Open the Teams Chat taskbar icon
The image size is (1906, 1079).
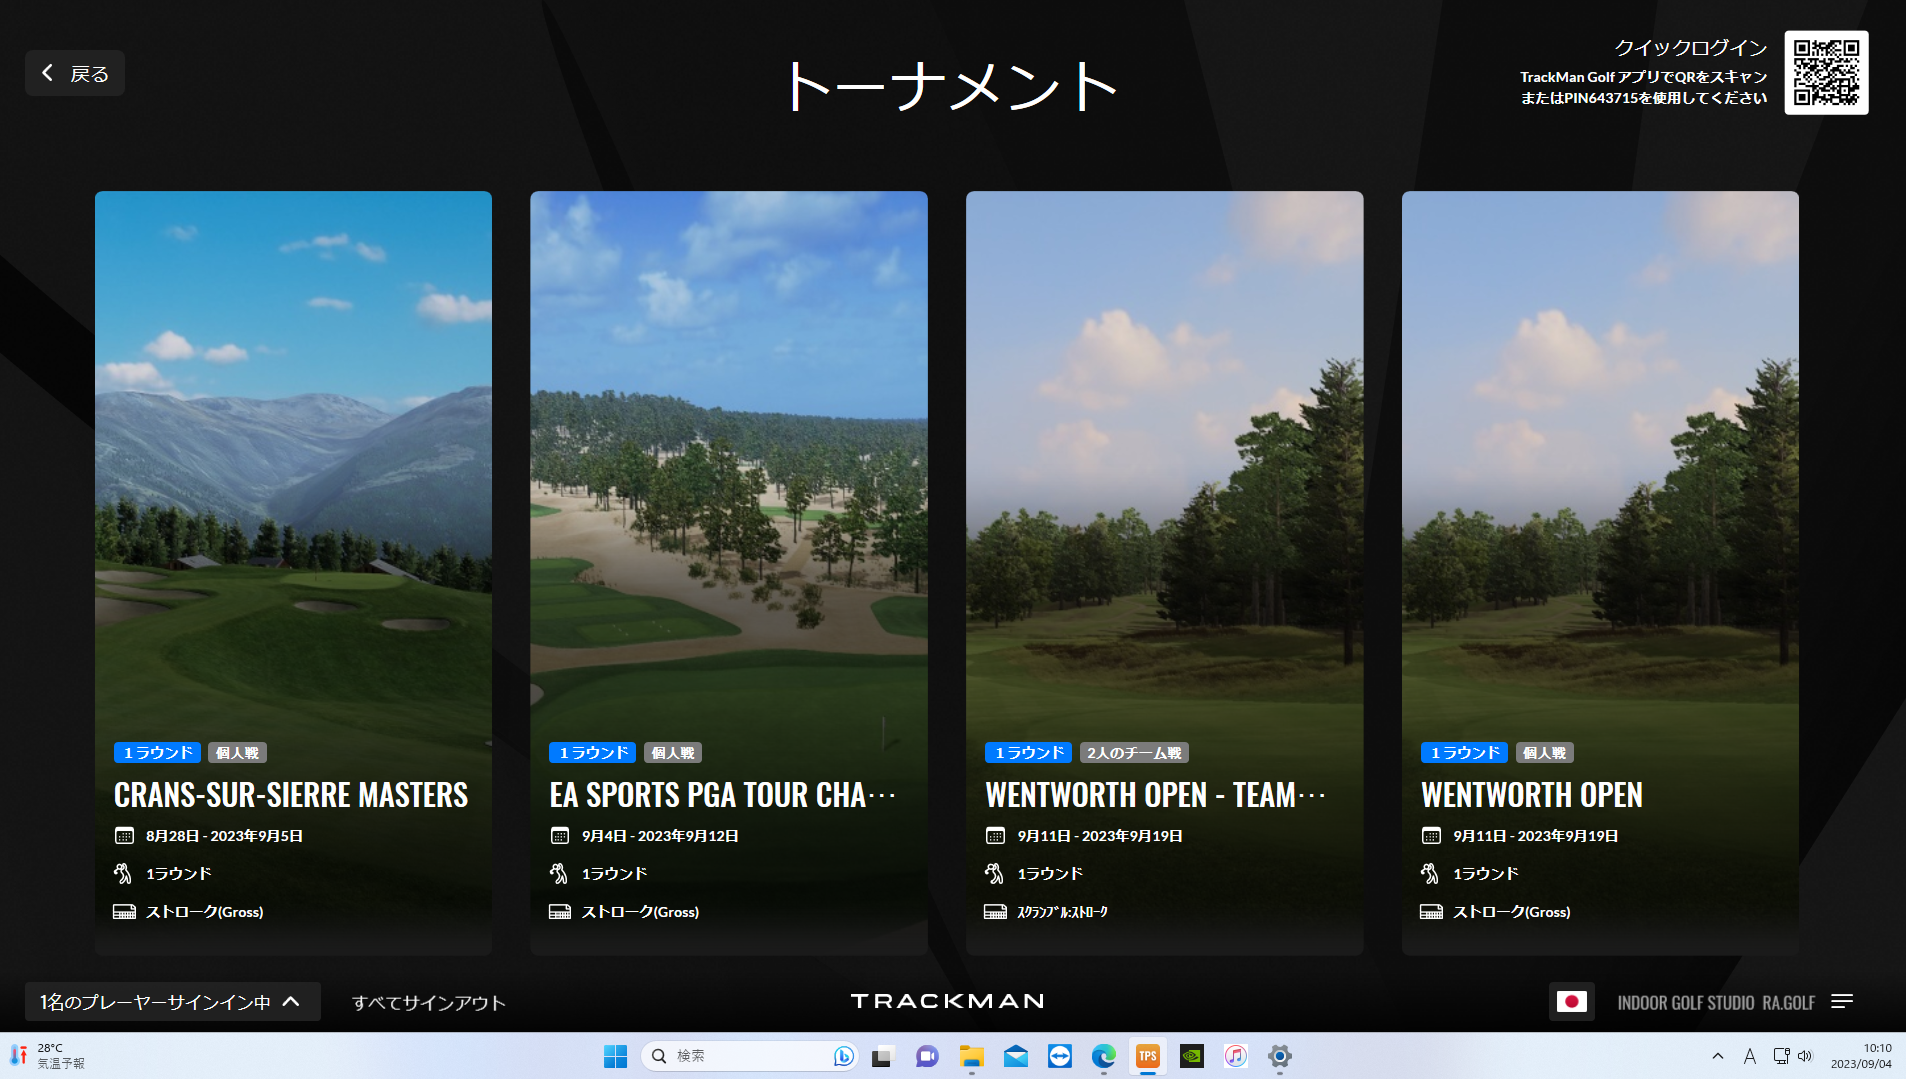click(x=927, y=1056)
